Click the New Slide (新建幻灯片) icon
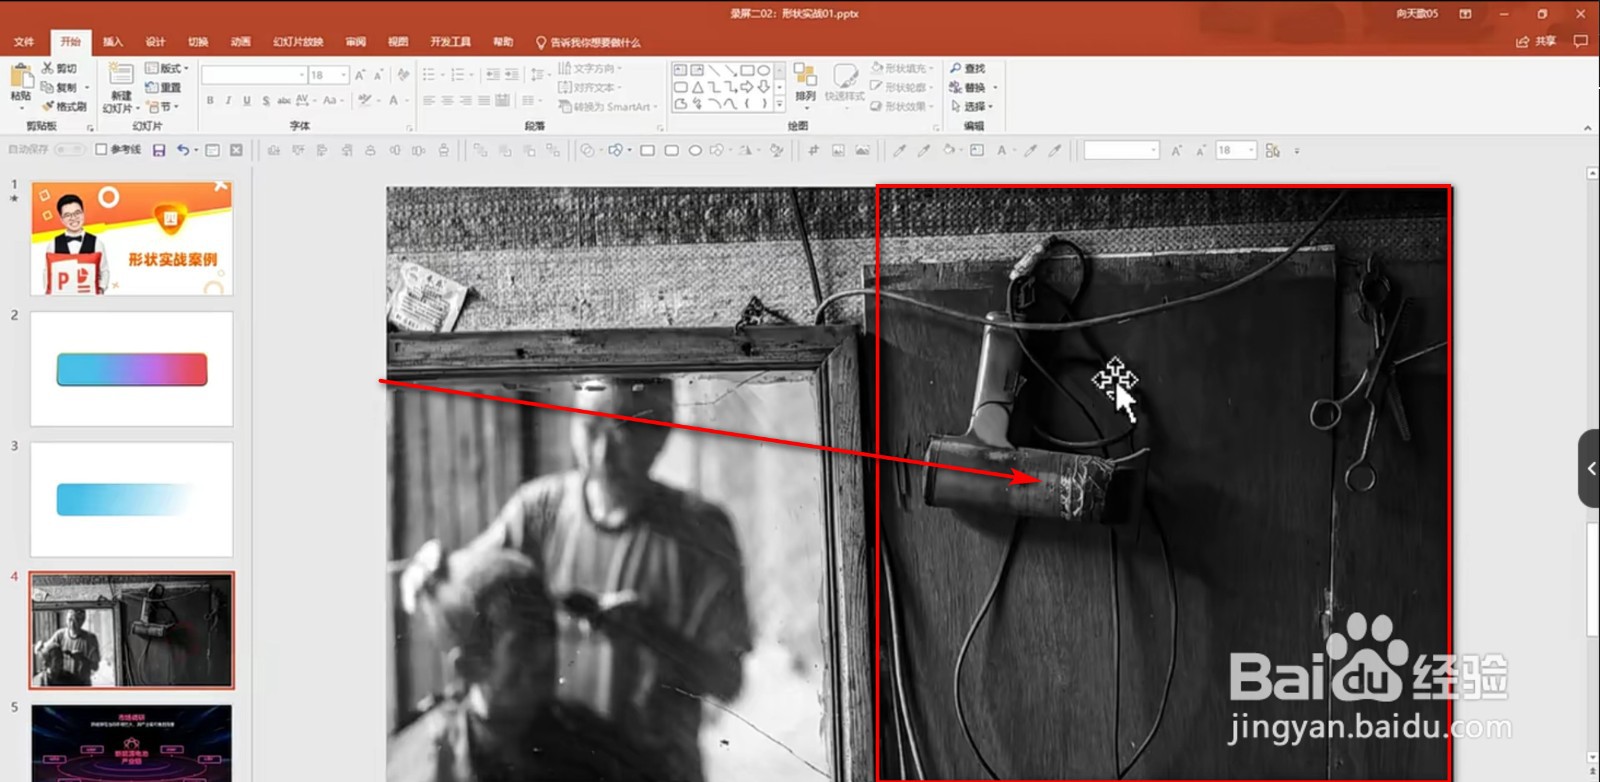1600x782 pixels. (121, 75)
